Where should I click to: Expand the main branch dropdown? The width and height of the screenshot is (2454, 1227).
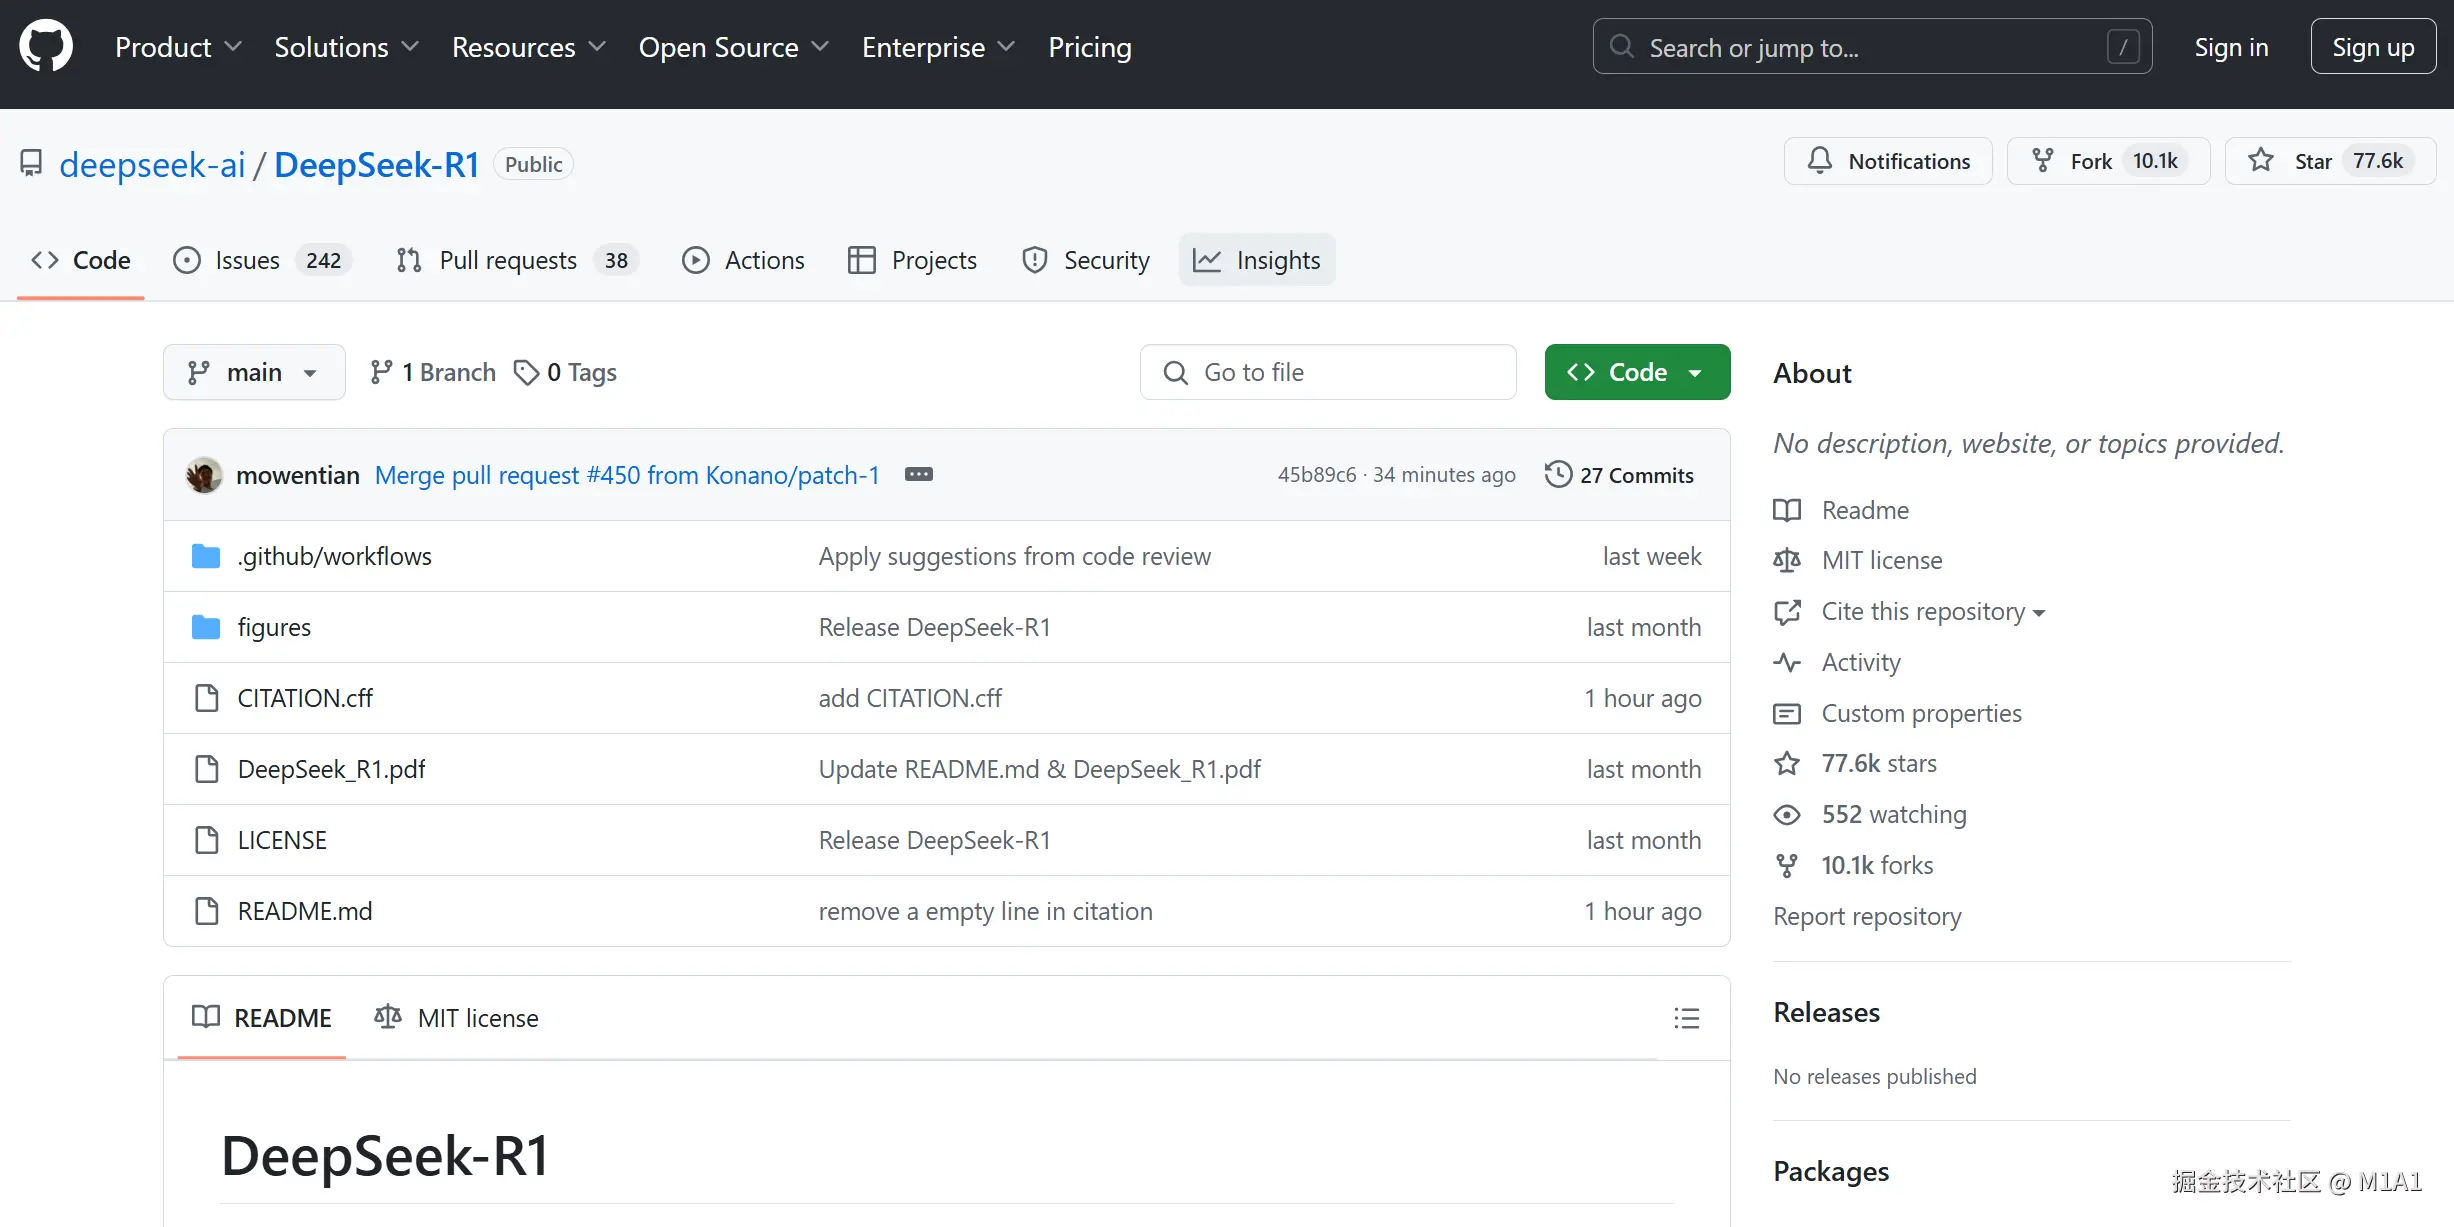coord(254,372)
